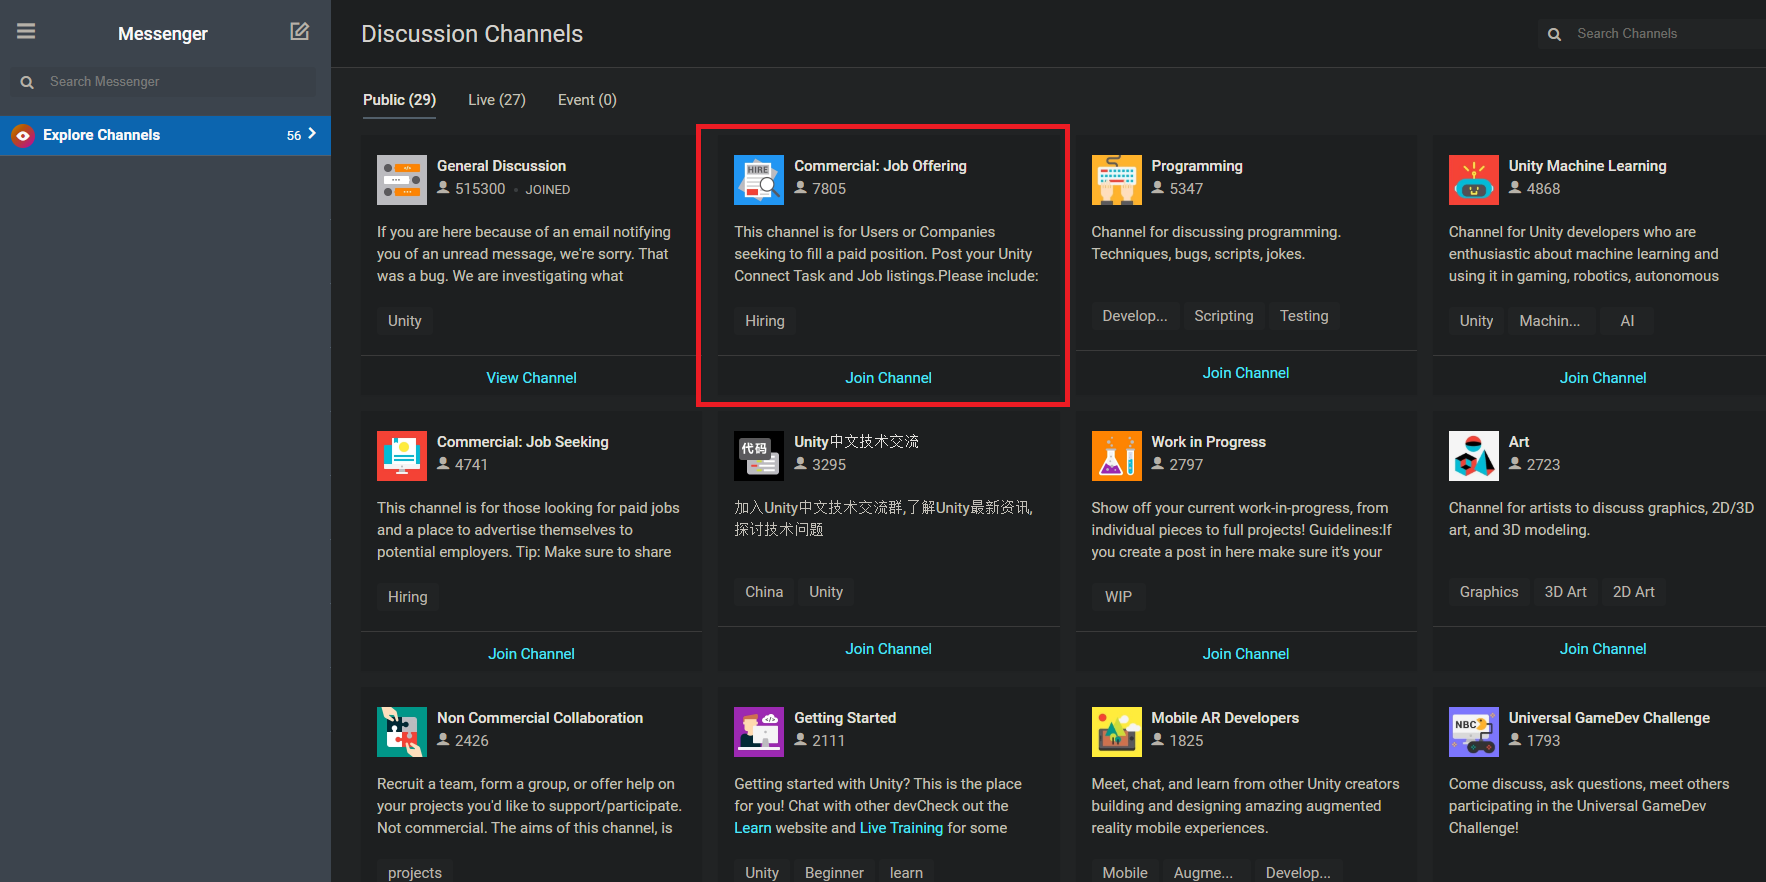
Task: Join Channel for Unity中文技术交流
Action: click(888, 649)
